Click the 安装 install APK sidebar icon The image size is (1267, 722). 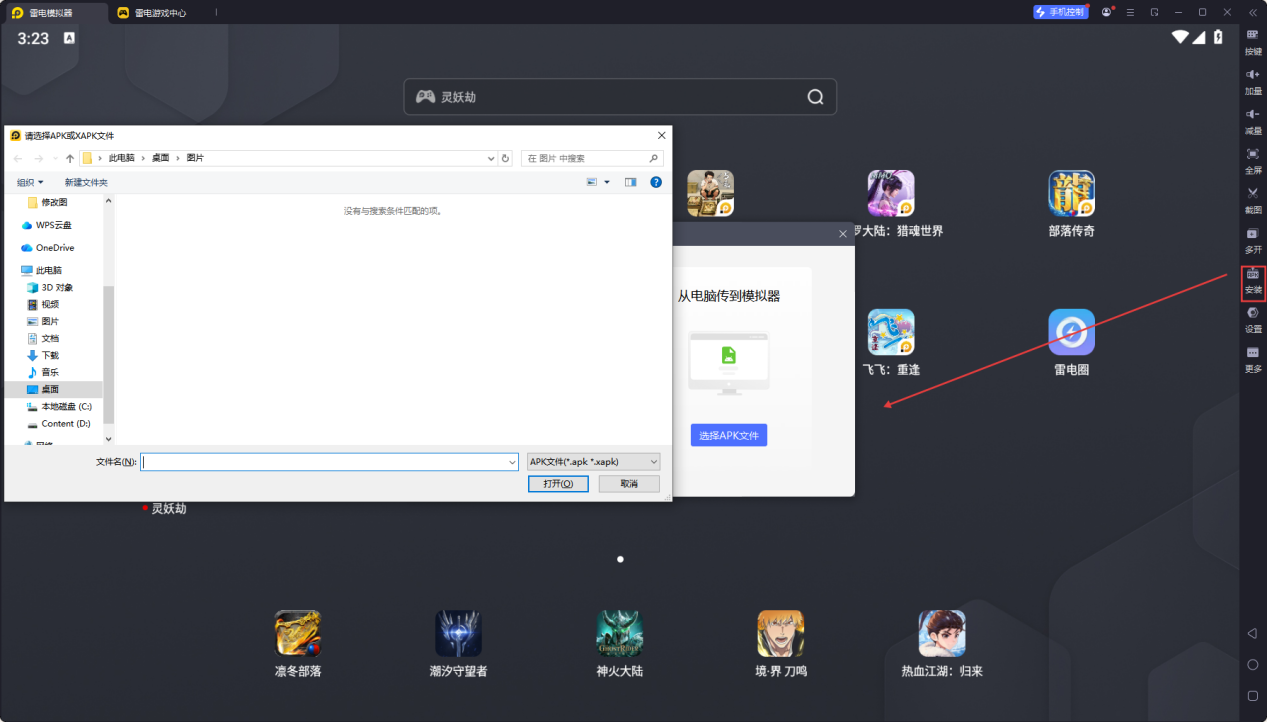click(1253, 282)
